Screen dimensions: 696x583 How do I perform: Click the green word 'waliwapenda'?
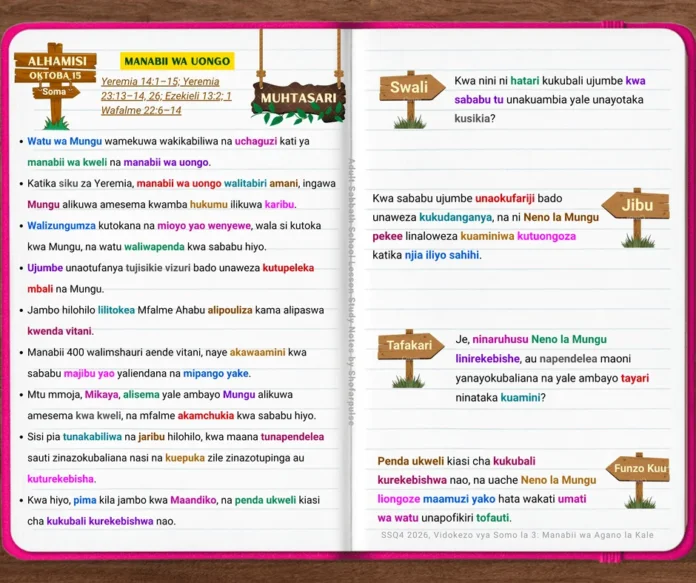pyautogui.click(x=154, y=246)
